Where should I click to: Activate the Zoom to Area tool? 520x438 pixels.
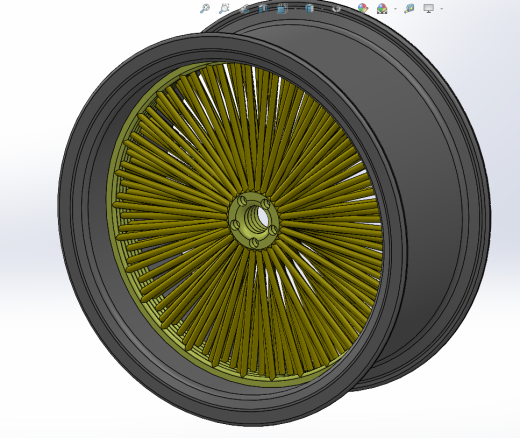click(x=224, y=8)
